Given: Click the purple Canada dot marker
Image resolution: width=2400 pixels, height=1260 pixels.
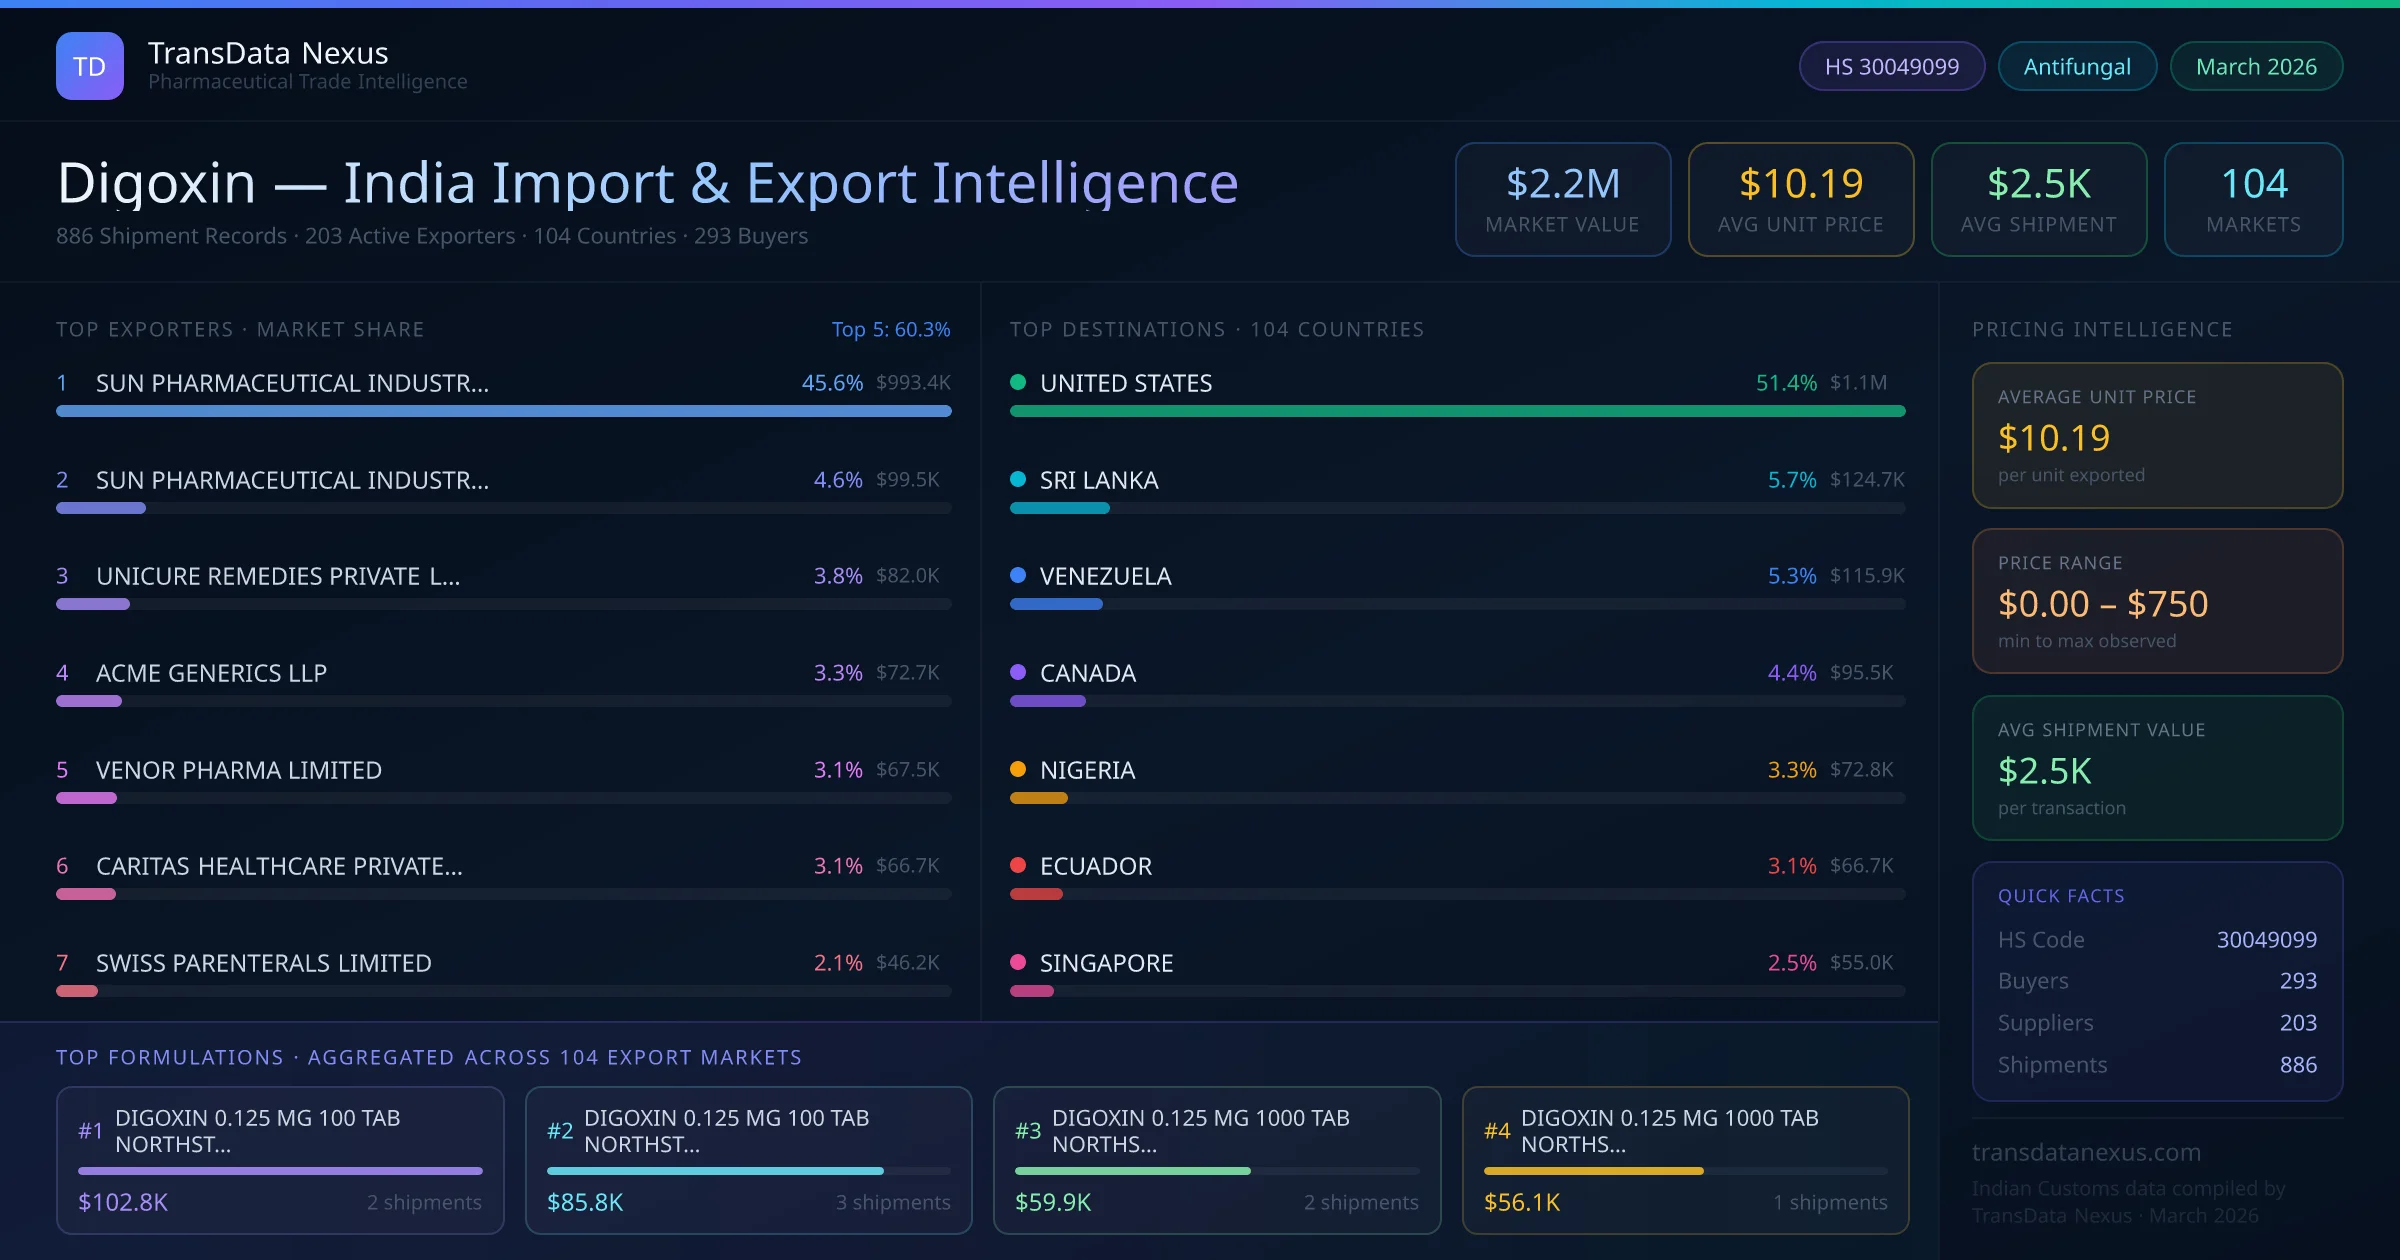Looking at the screenshot, I should click(x=1018, y=672).
